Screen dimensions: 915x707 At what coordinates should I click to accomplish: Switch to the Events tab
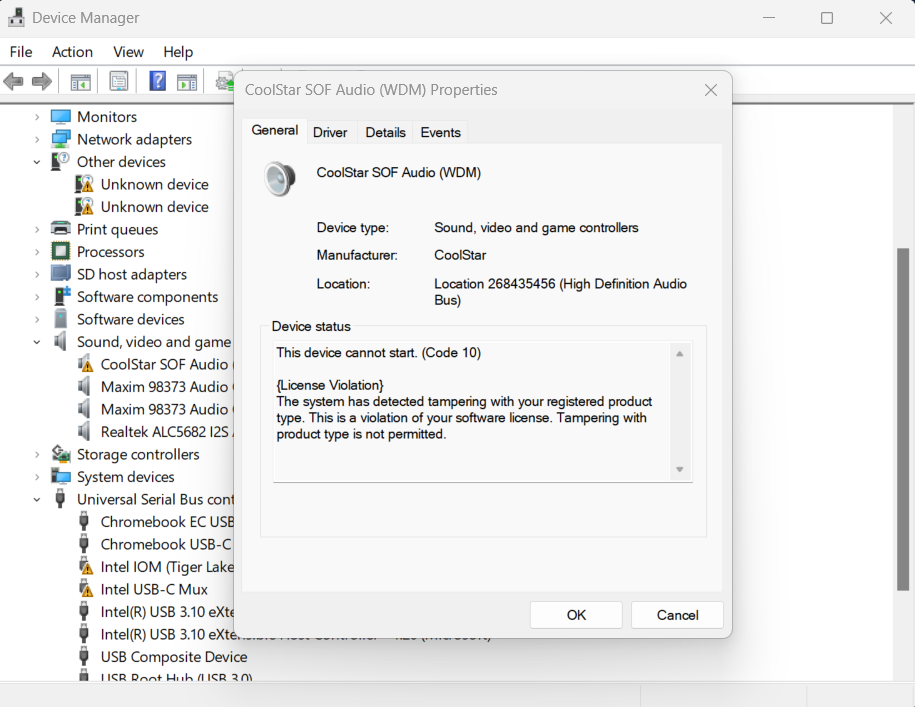[441, 132]
